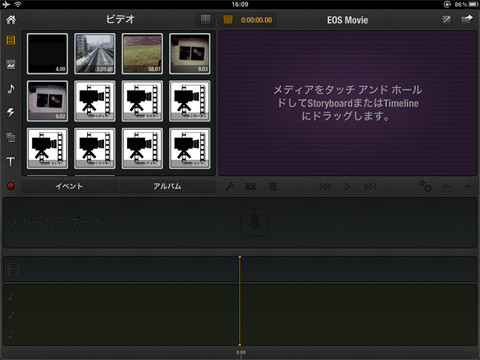Switch to the アルバム tab

167,186
